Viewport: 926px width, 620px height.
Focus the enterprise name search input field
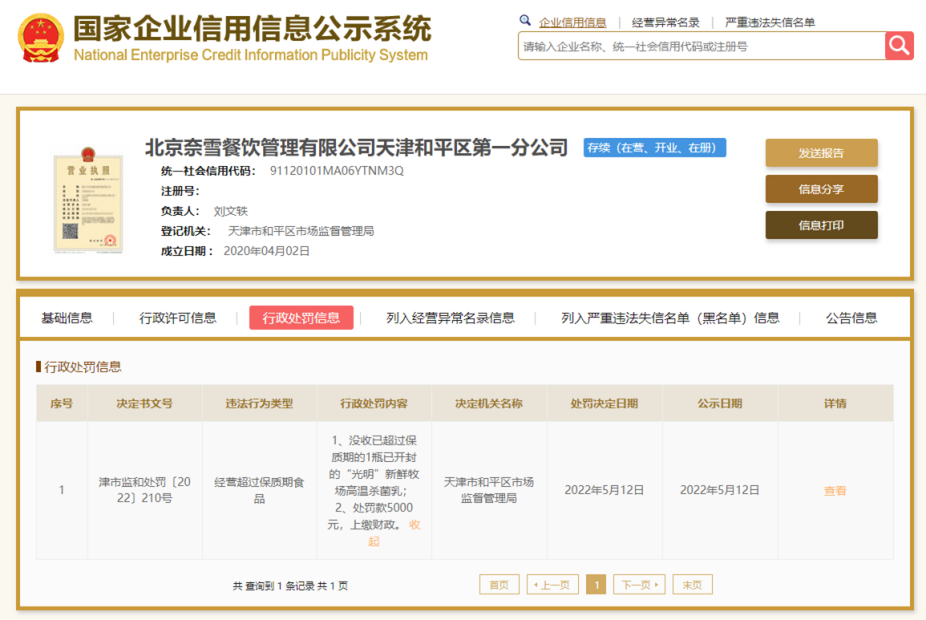click(702, 46)
